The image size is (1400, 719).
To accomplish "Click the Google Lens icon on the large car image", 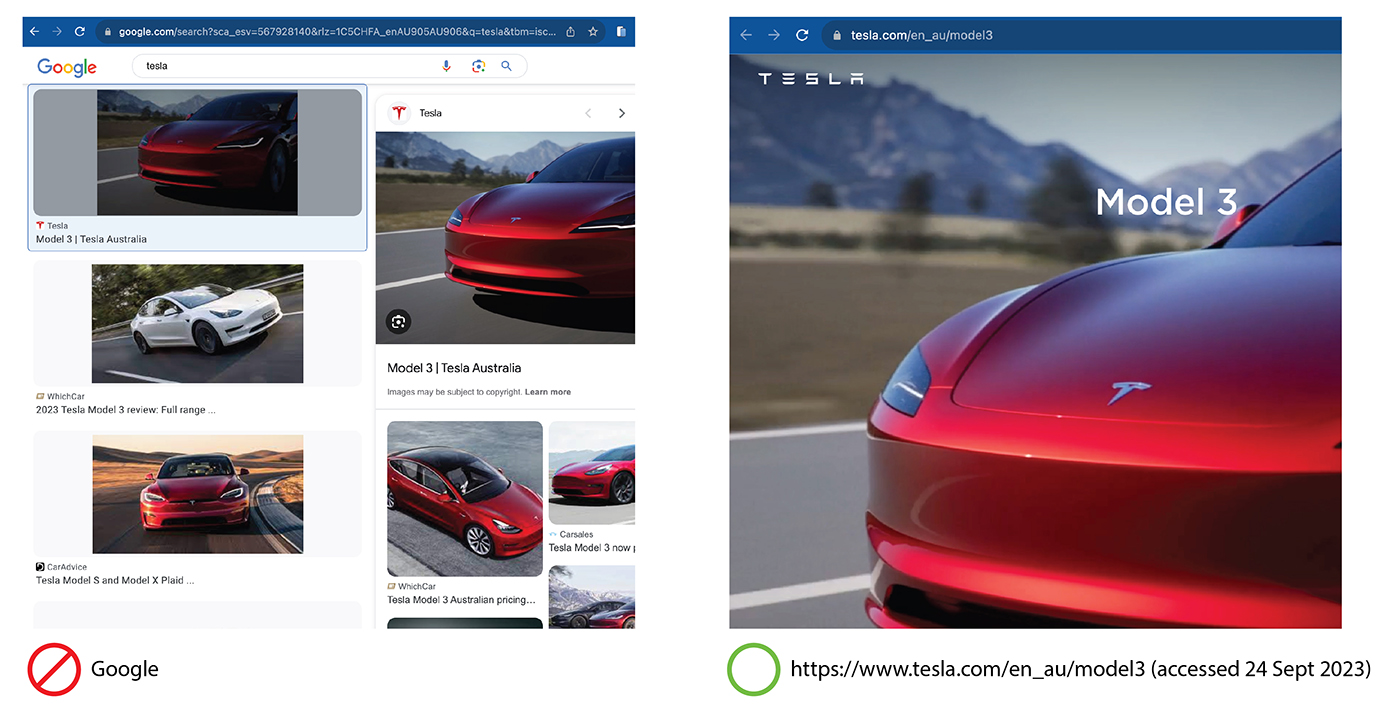I will click(398, 321).
